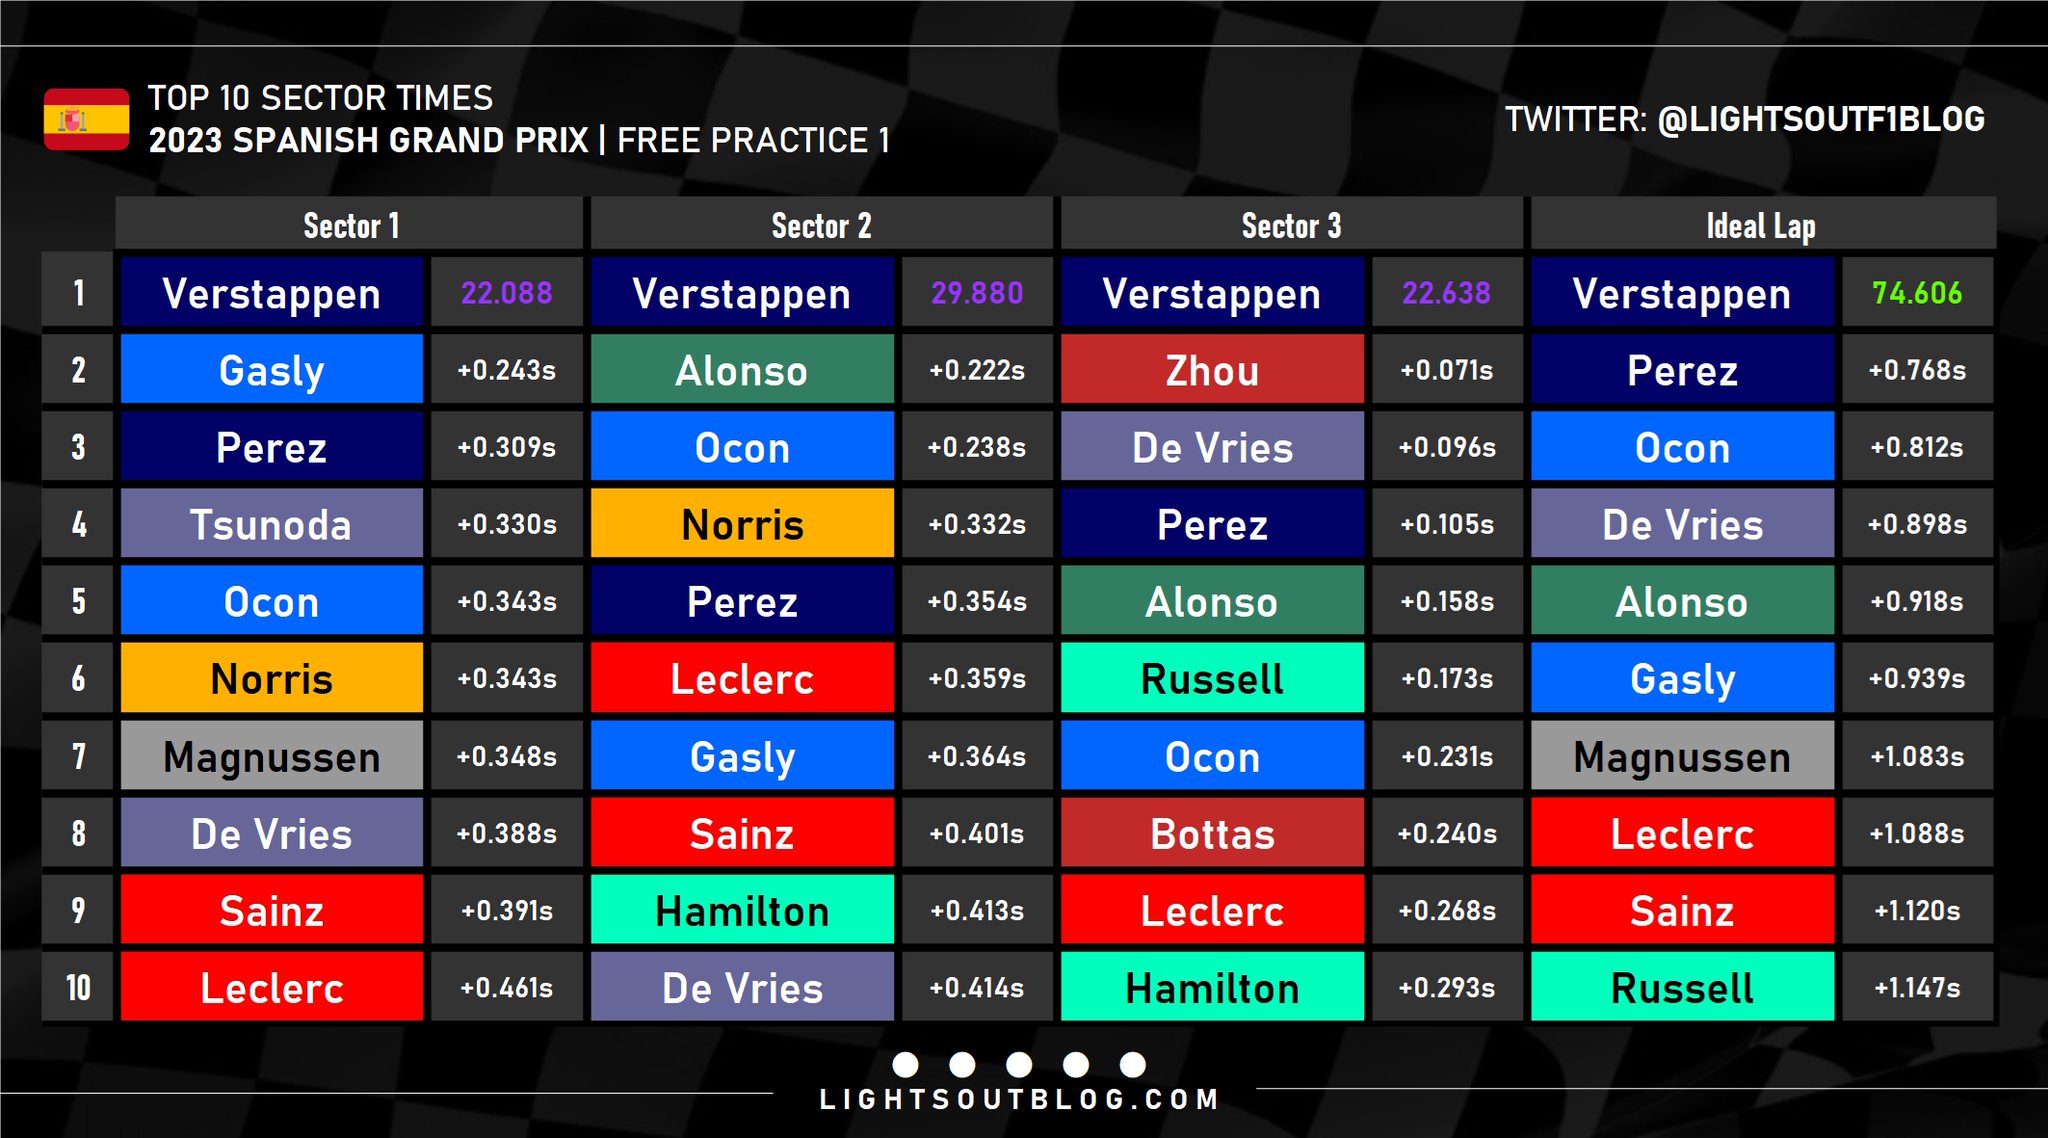This screenshot has height=1138, width=2048.
Task: Click Tsunoda in the Sector 1 column
Action: click(x=272, y=524)
